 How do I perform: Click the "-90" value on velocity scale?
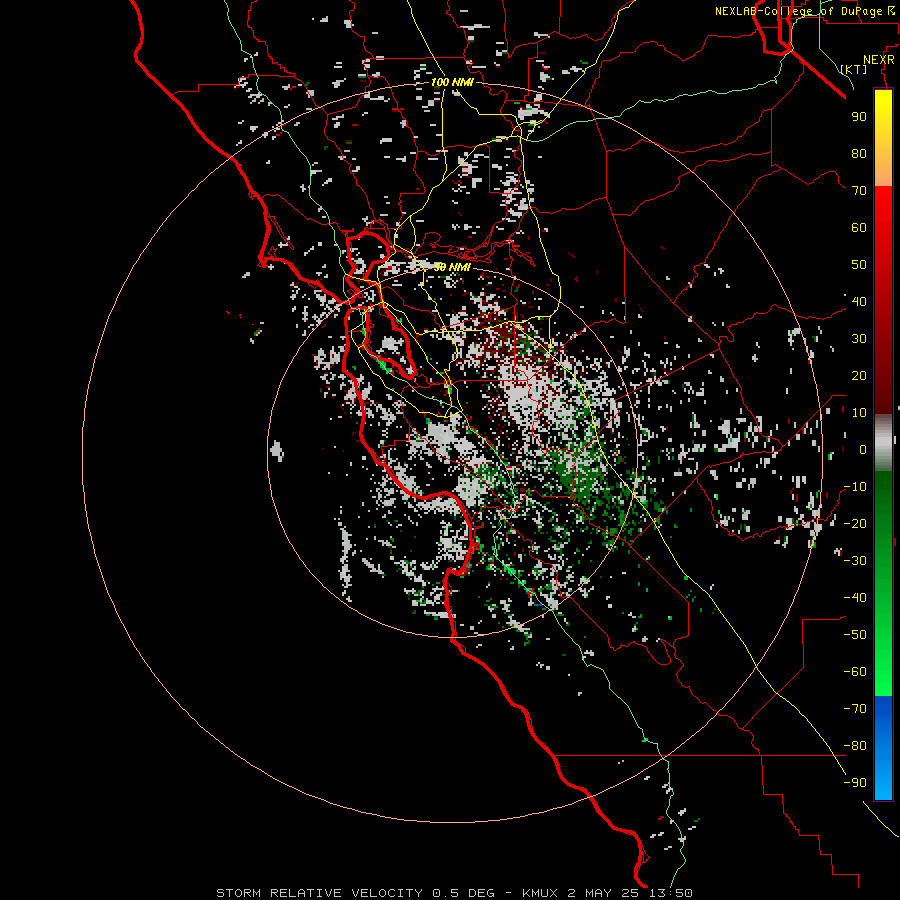pyautogui.click(x=855, y=783)
